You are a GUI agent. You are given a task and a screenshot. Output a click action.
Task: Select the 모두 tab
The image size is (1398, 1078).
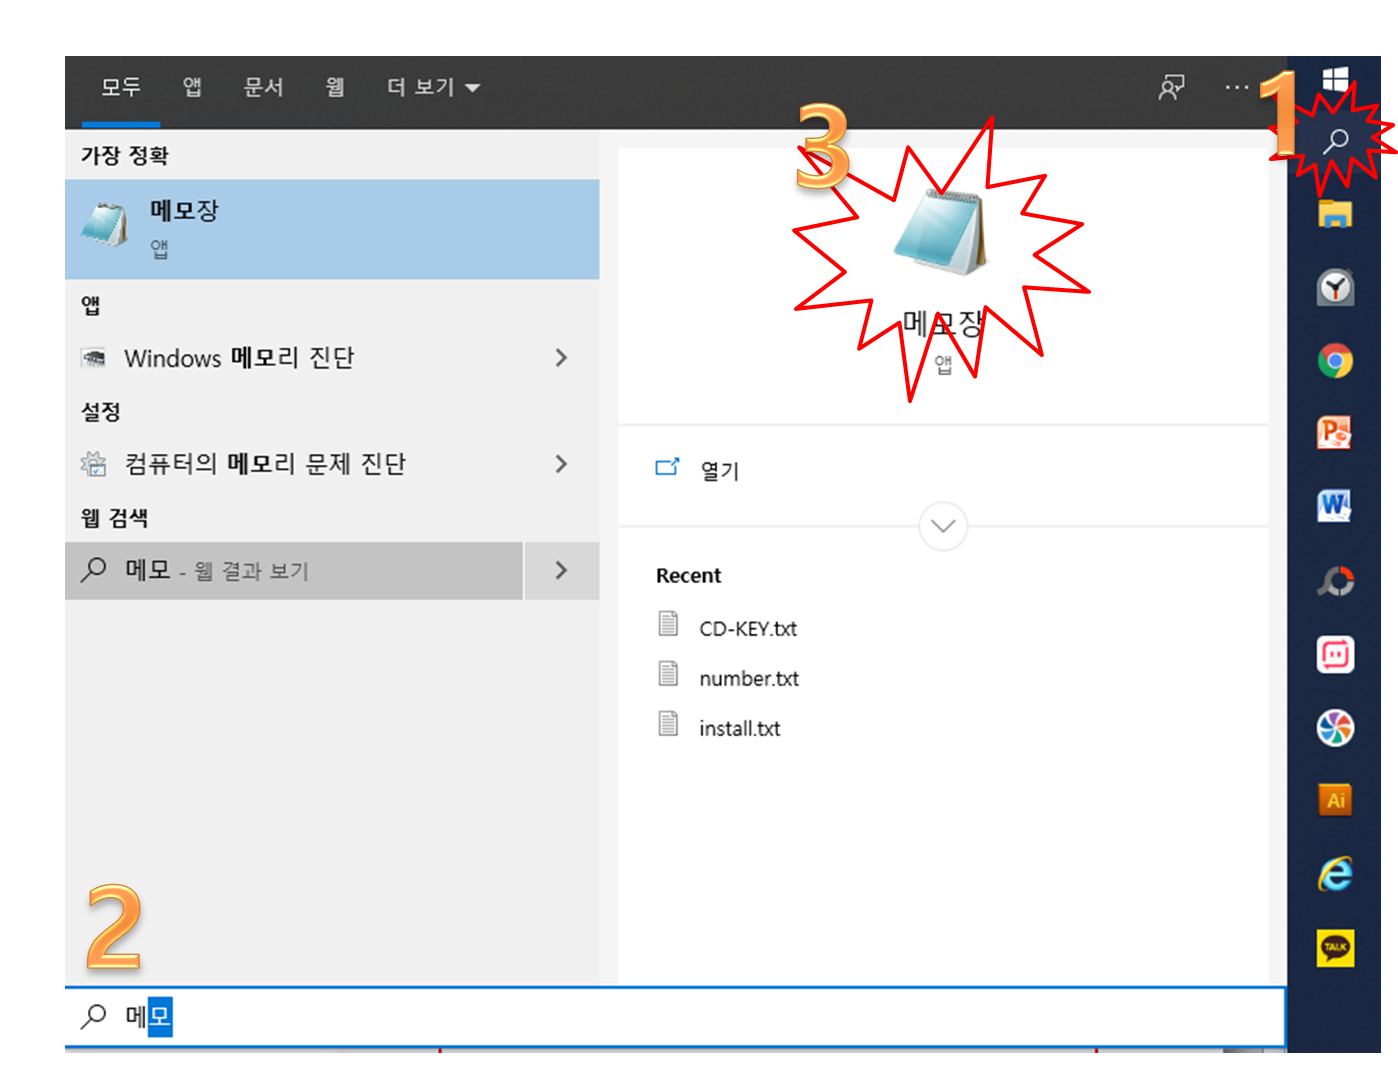[121, 87]
